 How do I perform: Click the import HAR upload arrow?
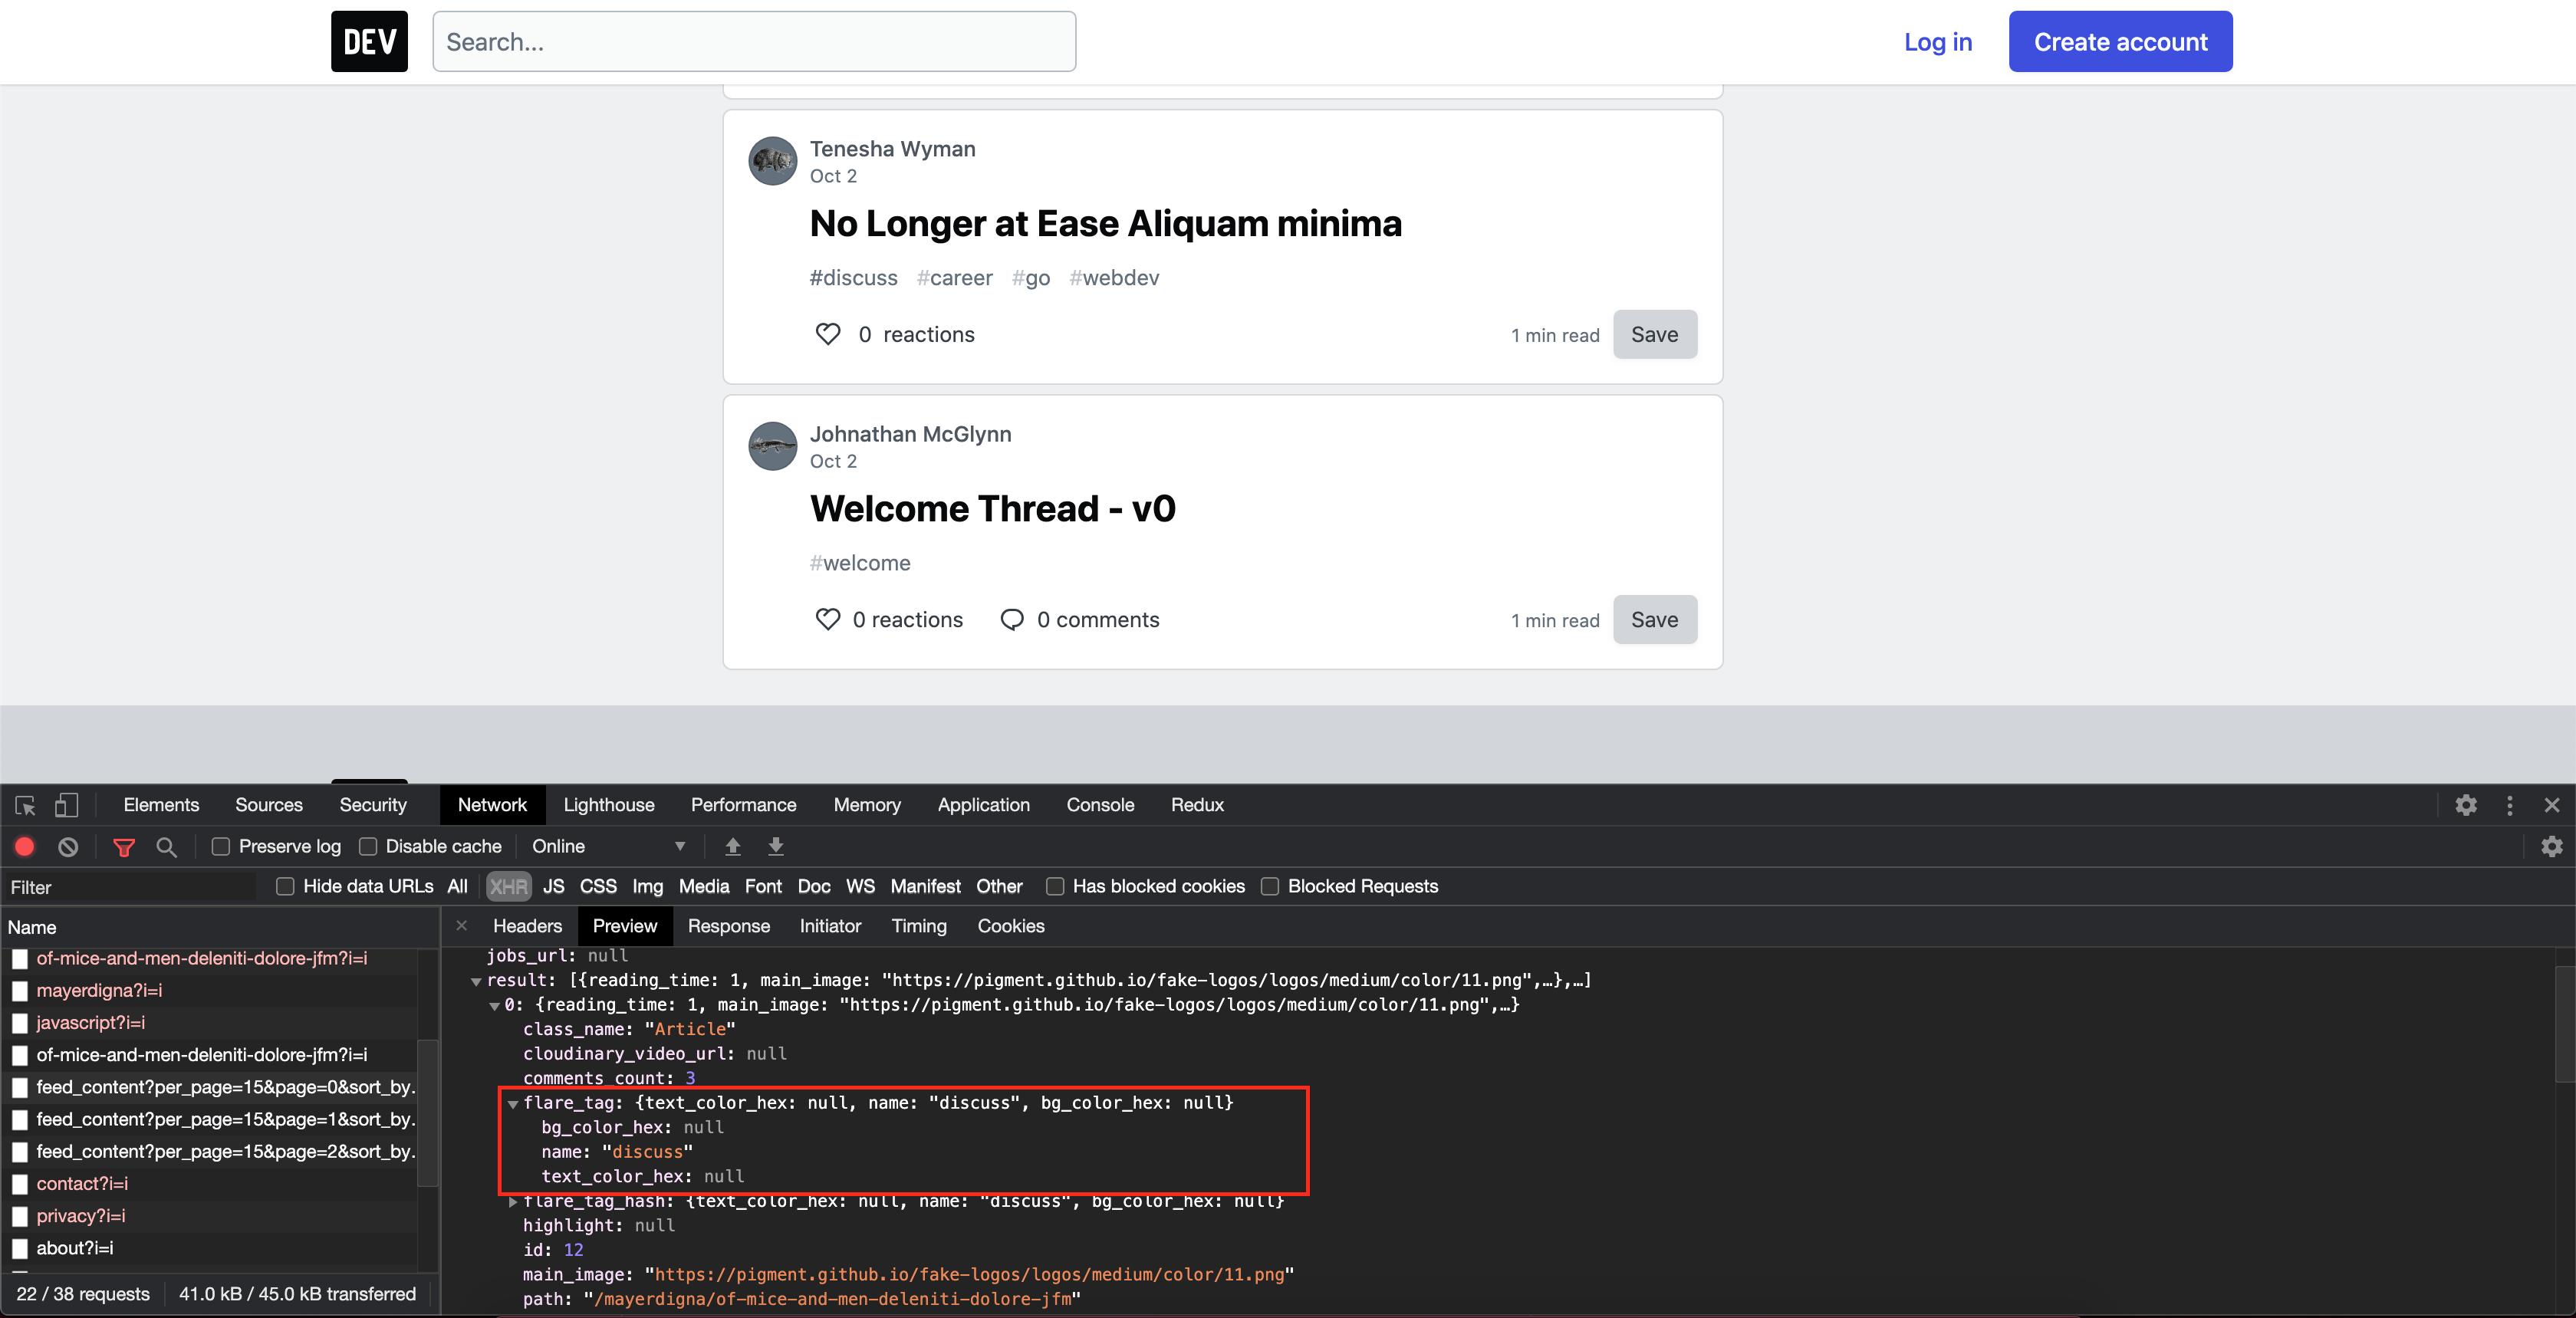pos(733,847)
